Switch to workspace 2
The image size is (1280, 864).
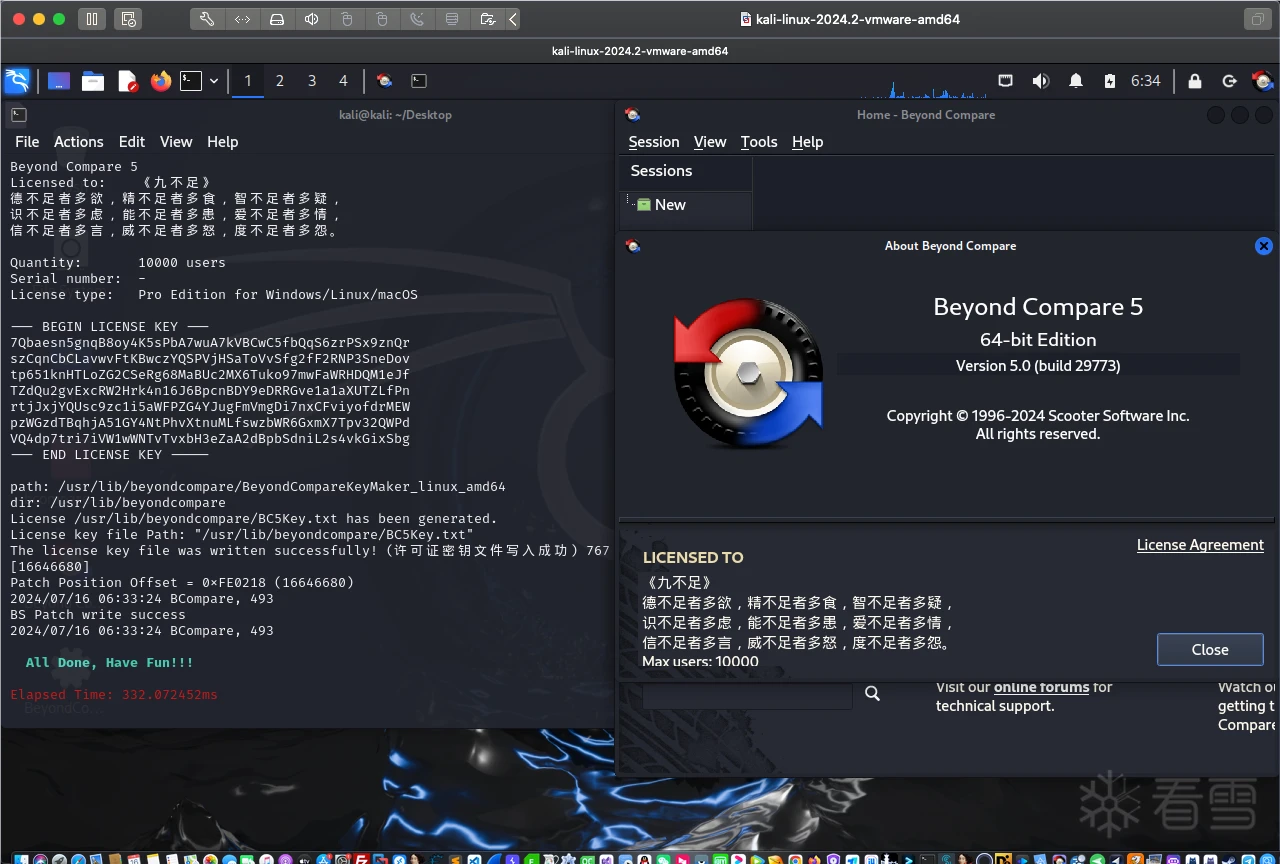pyautogui.click(x=280, y=81)
